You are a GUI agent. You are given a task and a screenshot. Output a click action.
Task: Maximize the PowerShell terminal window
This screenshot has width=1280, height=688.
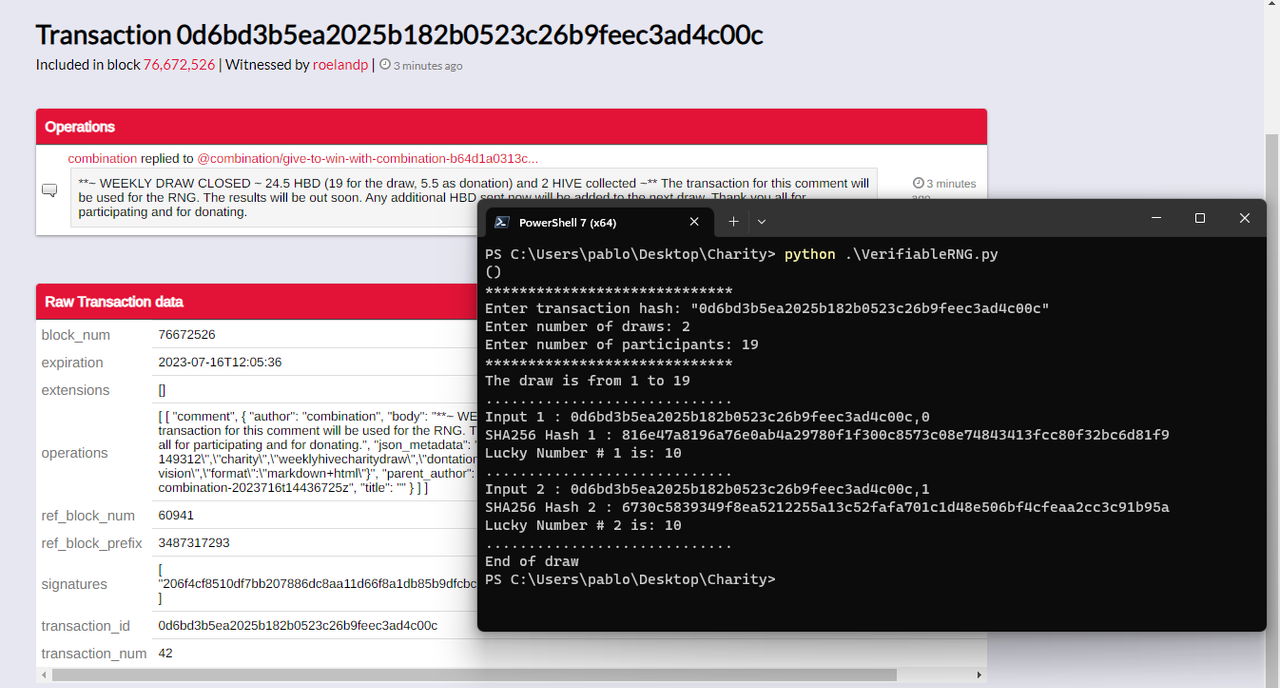1200,218
